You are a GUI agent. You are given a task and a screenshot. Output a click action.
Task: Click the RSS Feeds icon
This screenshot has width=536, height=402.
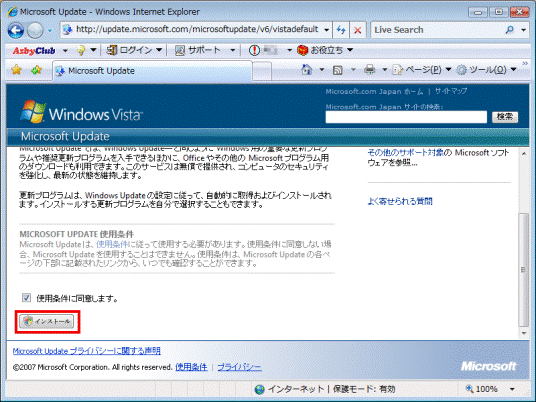(338, 70)
